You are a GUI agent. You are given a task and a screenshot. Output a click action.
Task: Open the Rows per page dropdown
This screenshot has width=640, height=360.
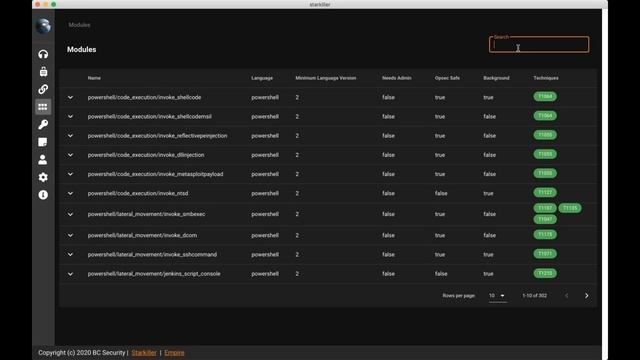coord(498,296)
